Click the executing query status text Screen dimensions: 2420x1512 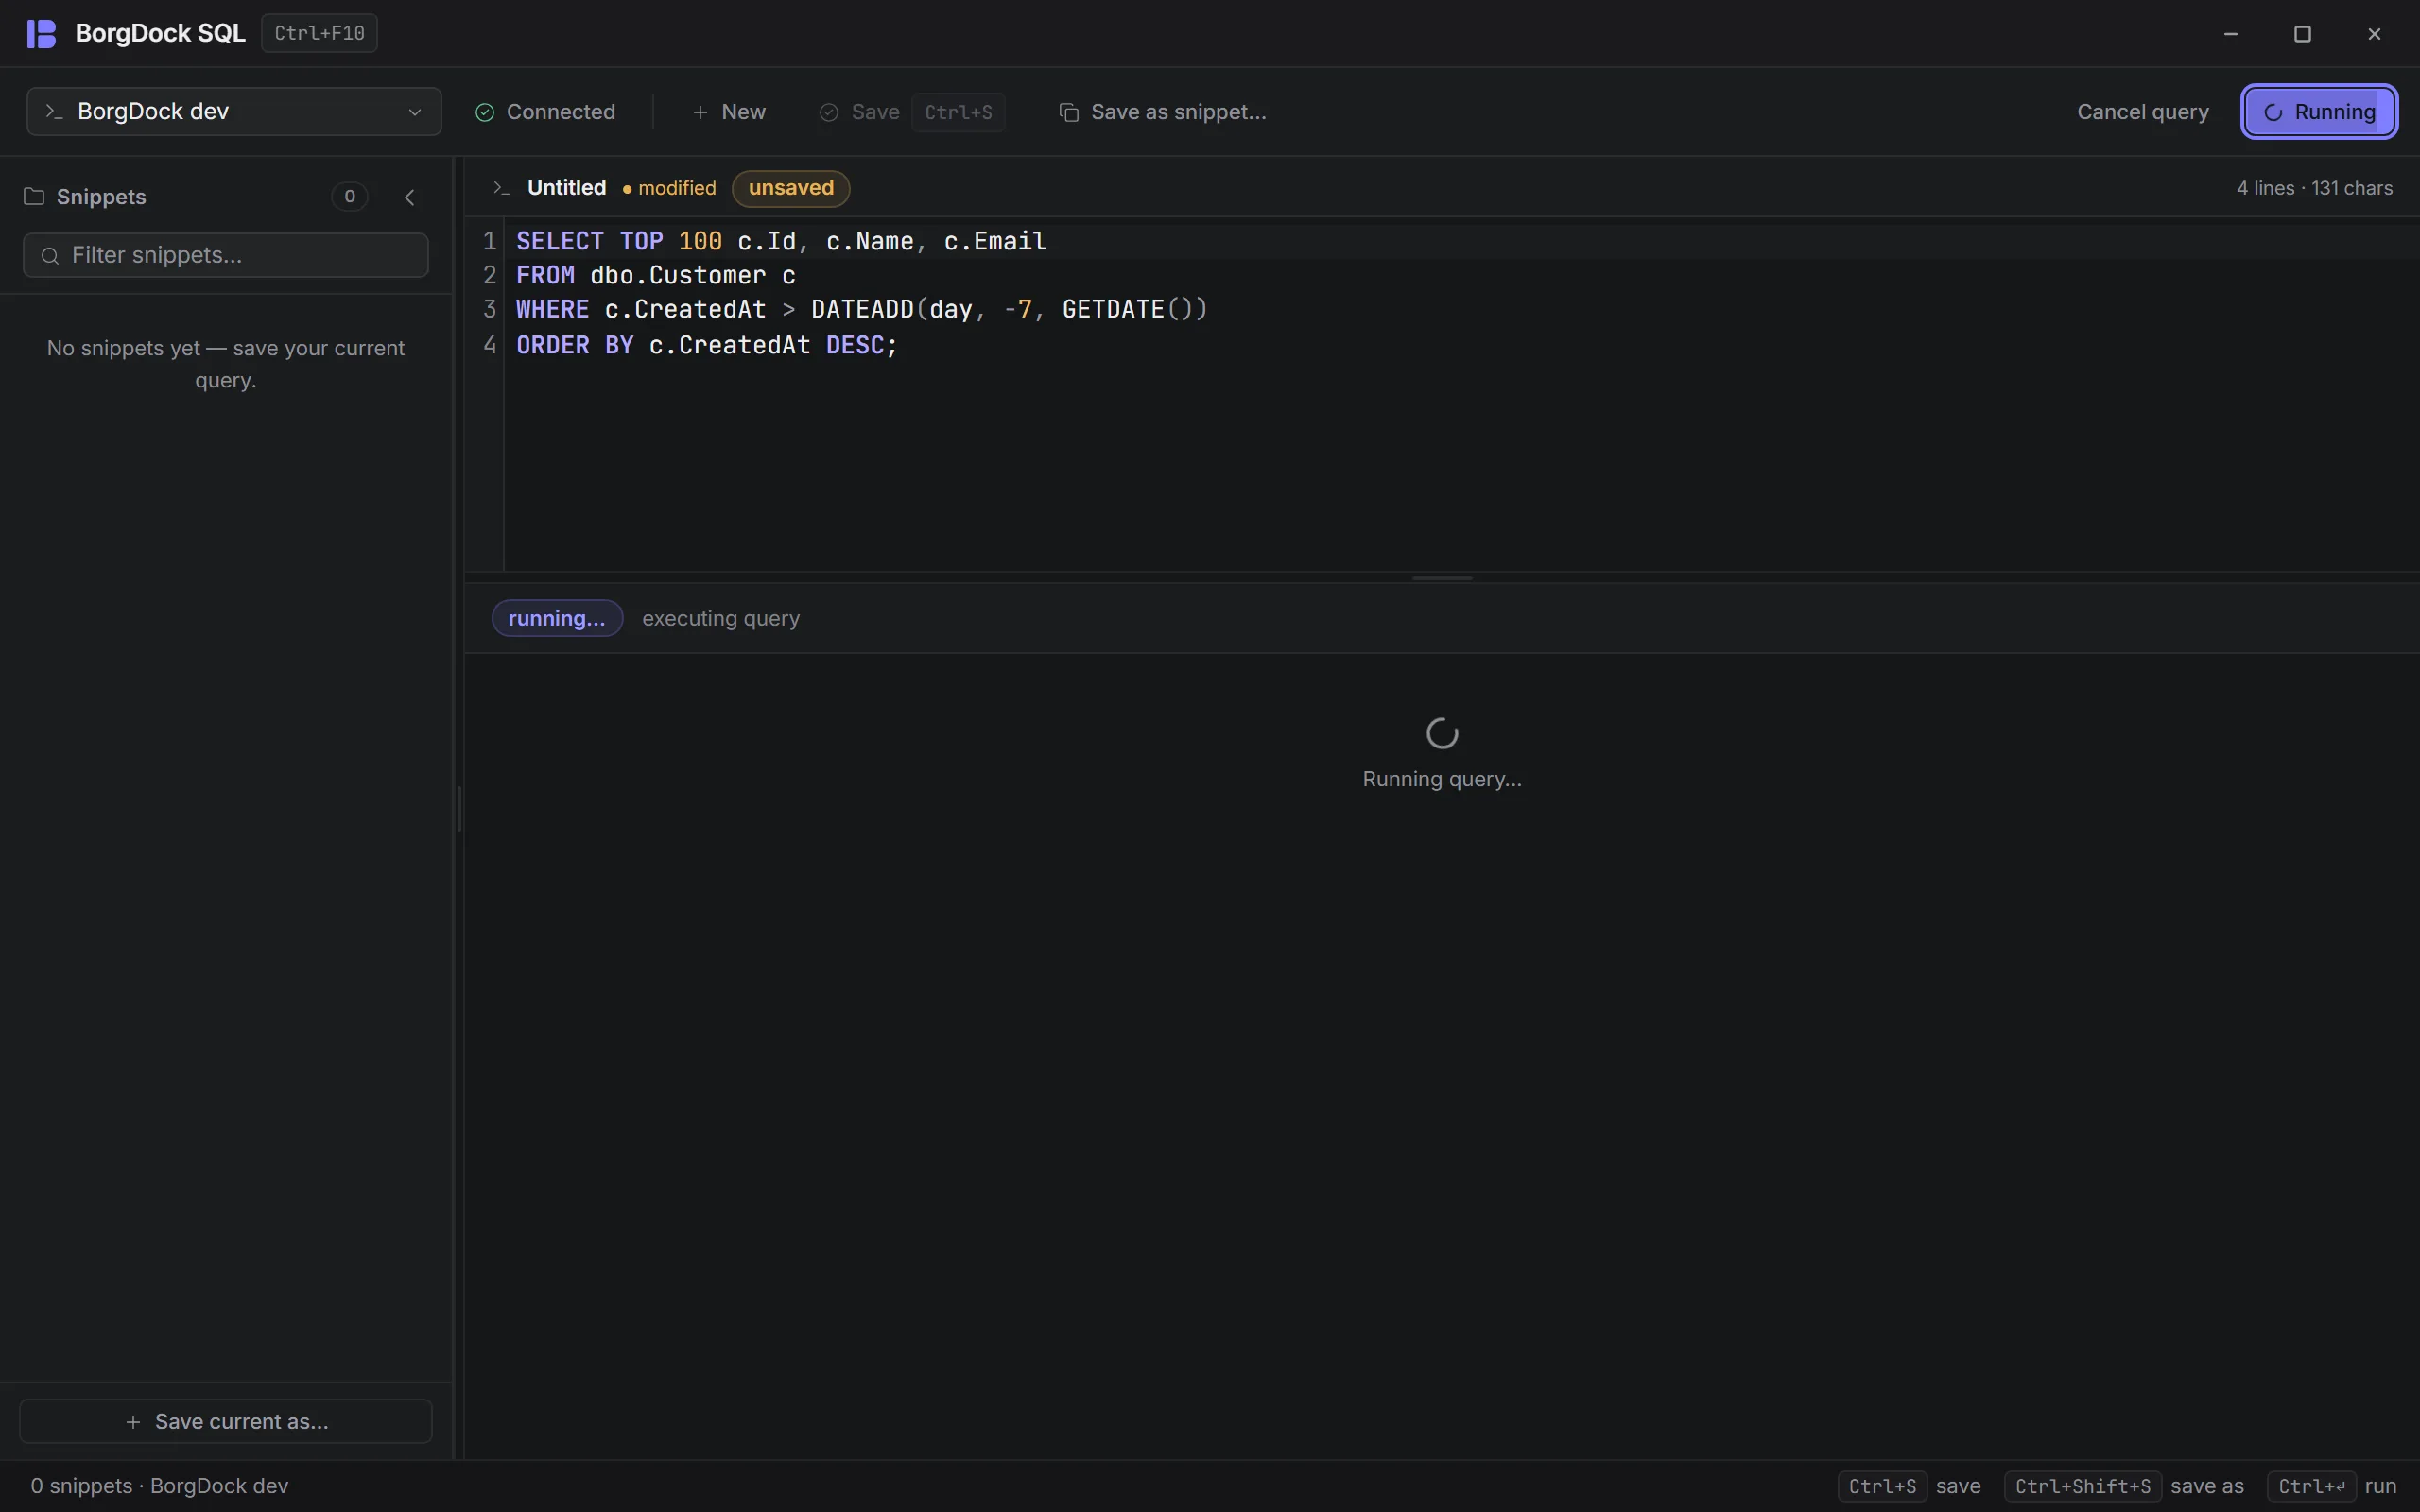tap(721, 618)
